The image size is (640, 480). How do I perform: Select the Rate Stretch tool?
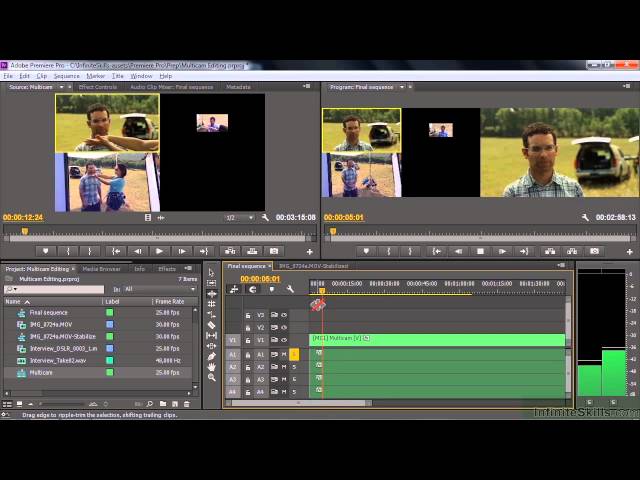click(211, 315)
